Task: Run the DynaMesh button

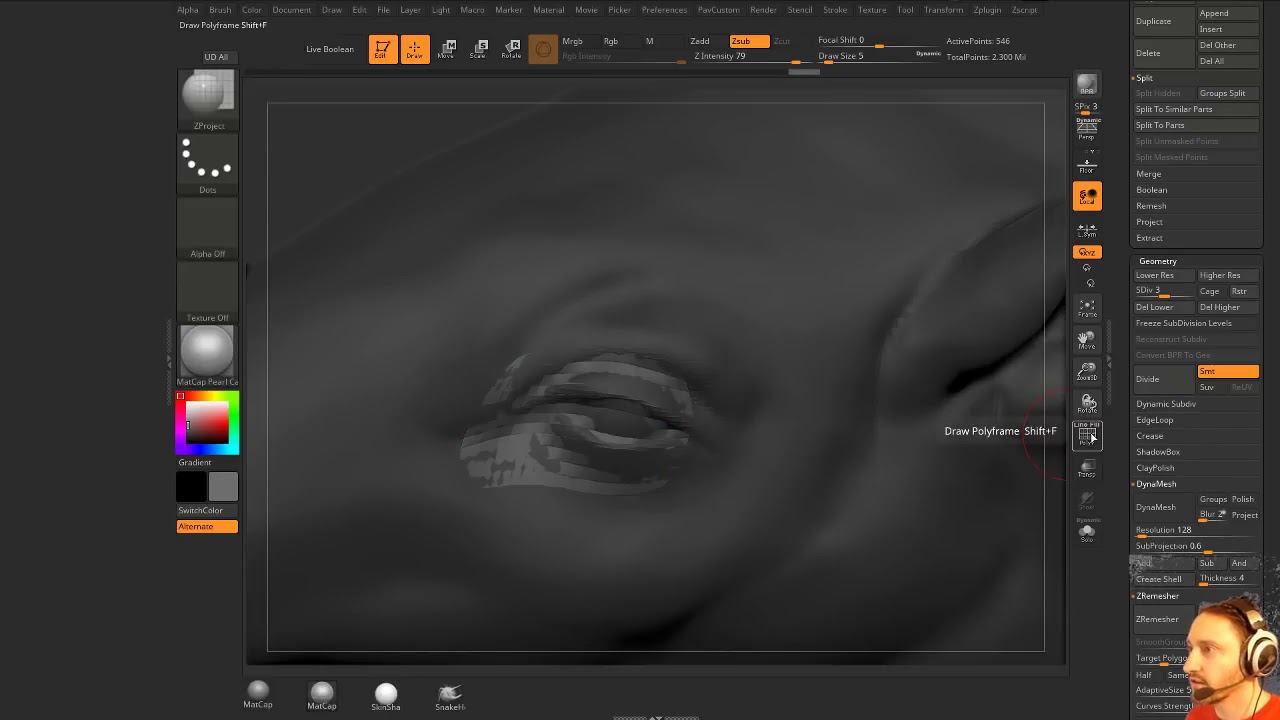Action: [x=1164, y=507]
